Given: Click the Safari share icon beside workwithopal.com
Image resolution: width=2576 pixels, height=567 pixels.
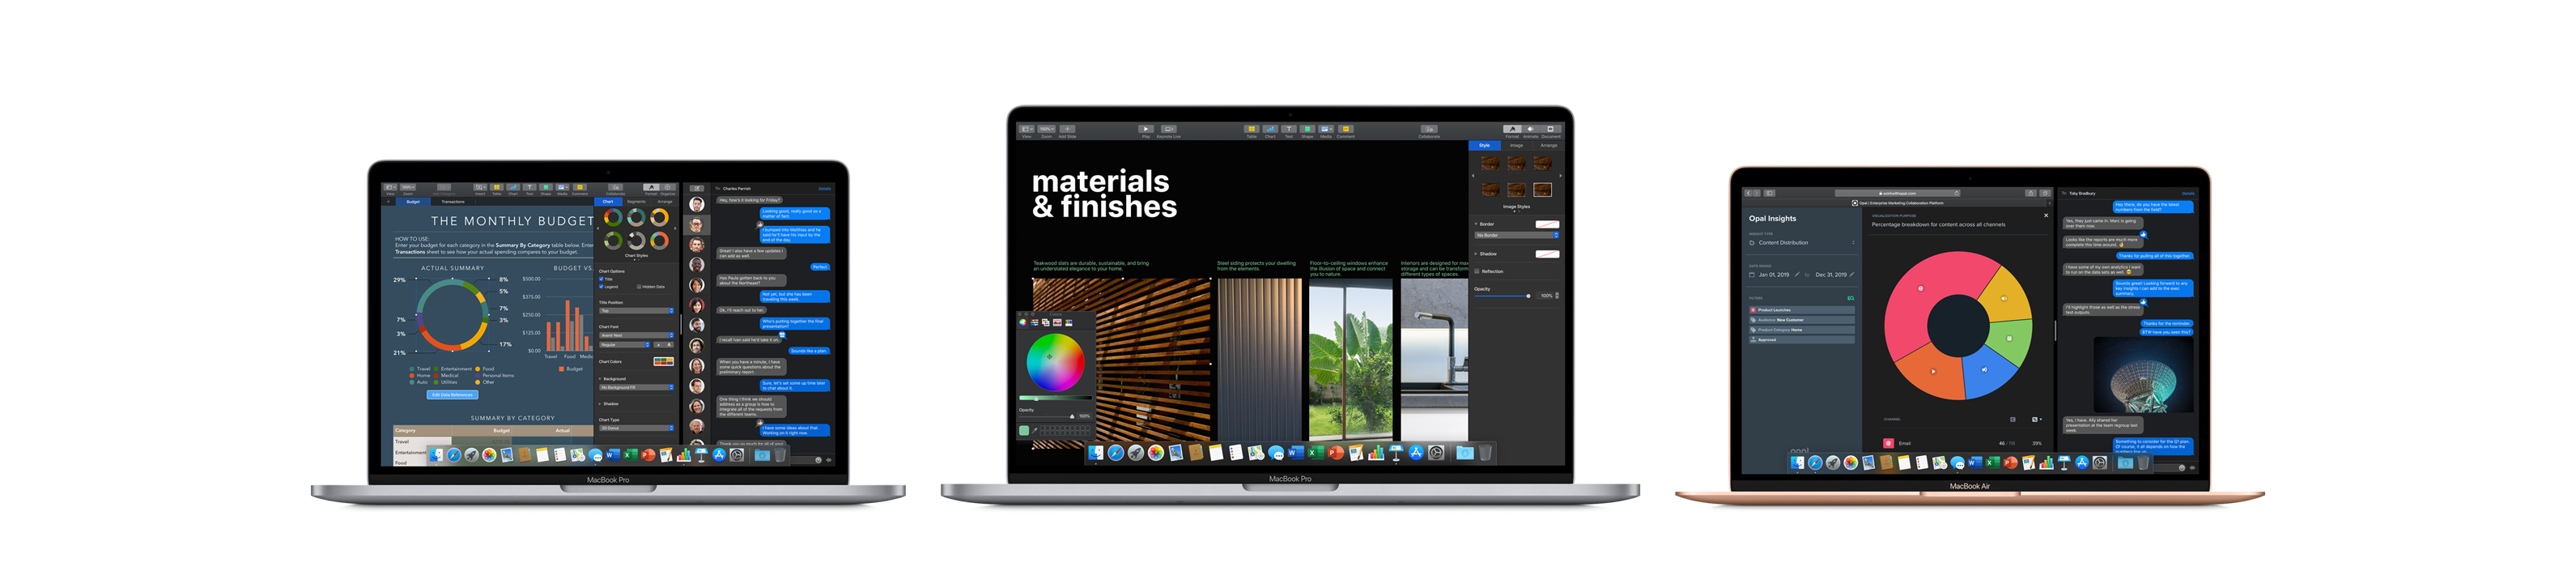Looking at the screenshot, I should point(2030,193).
